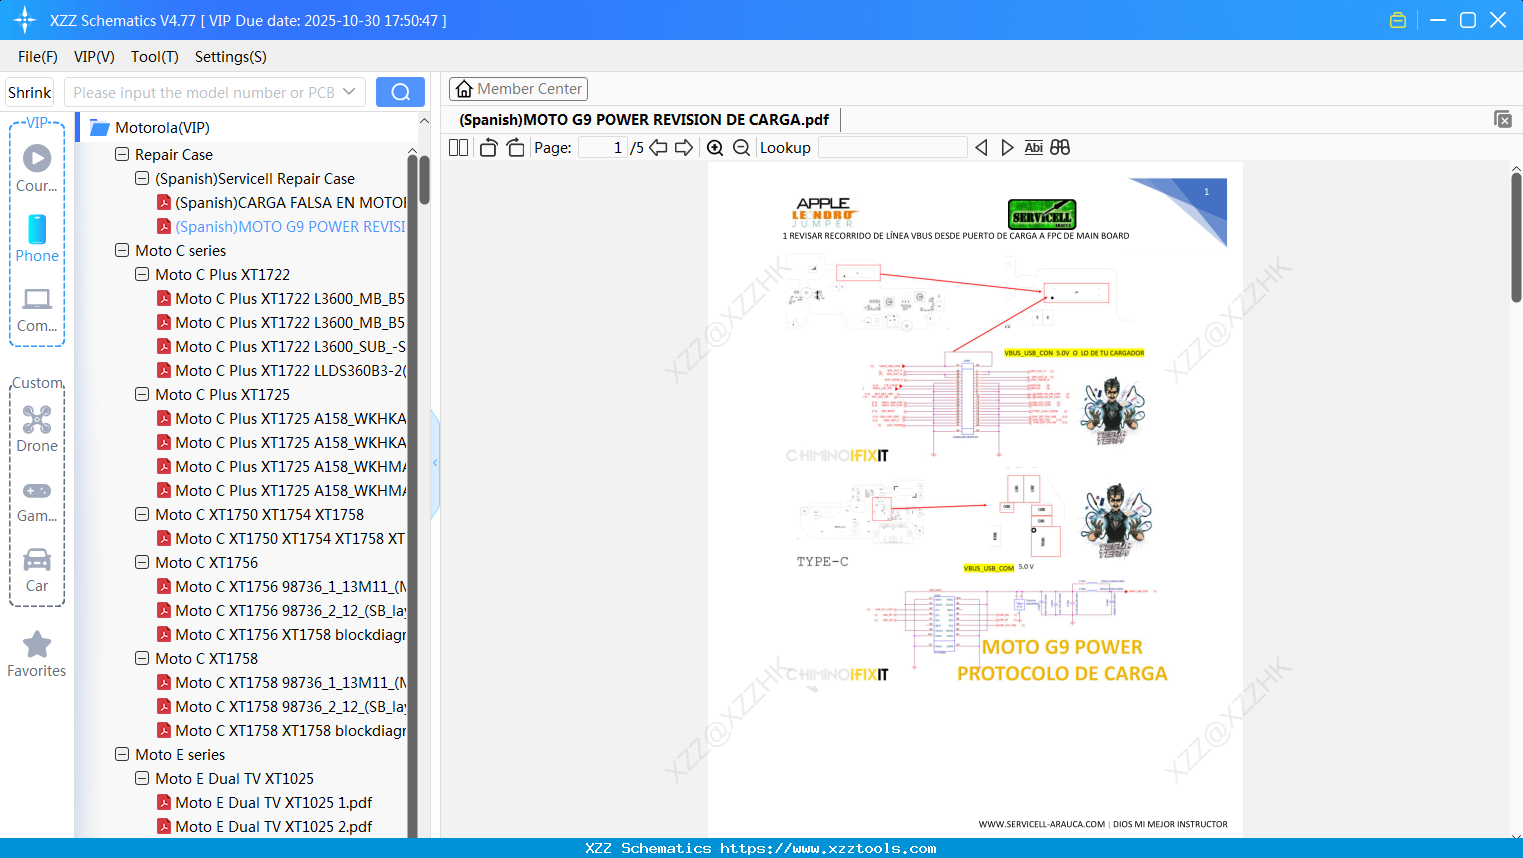Click the sidebar collapse handle

pyautogui.click(x=435, y=463)
